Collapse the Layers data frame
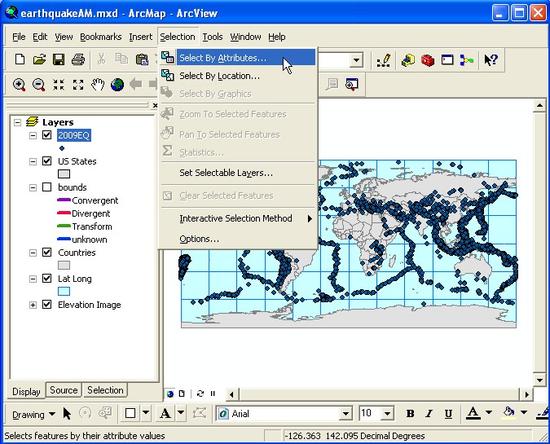Viewport: 550px width, 444px height. click(x=17, y=122)
